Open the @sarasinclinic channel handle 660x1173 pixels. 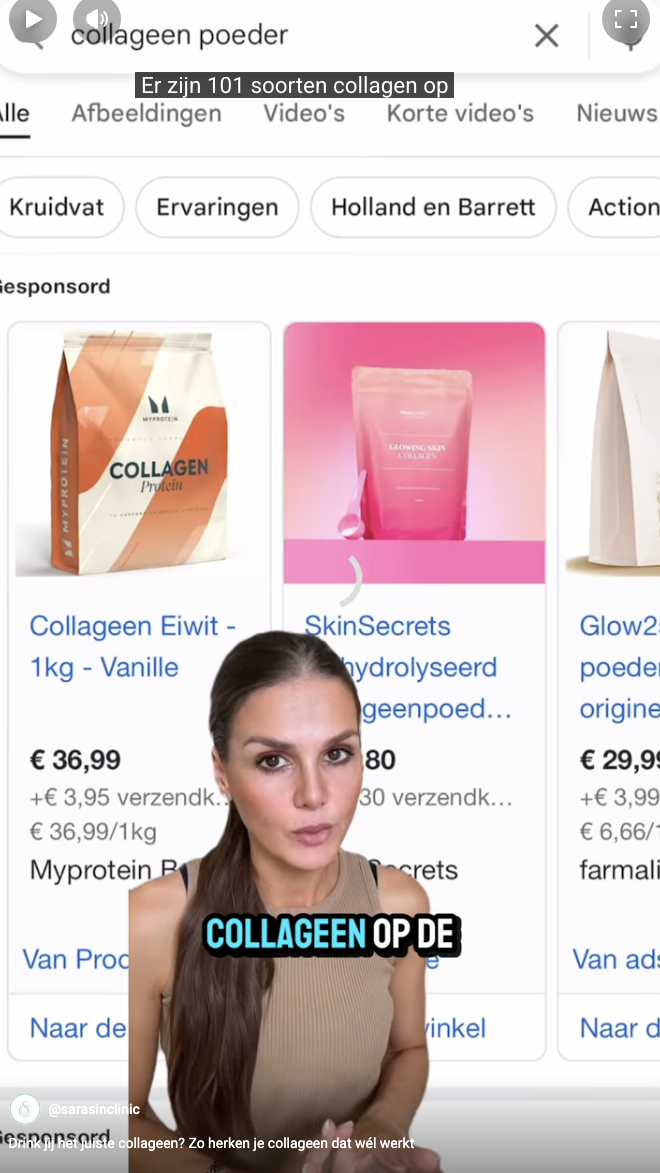point(94,1109)
